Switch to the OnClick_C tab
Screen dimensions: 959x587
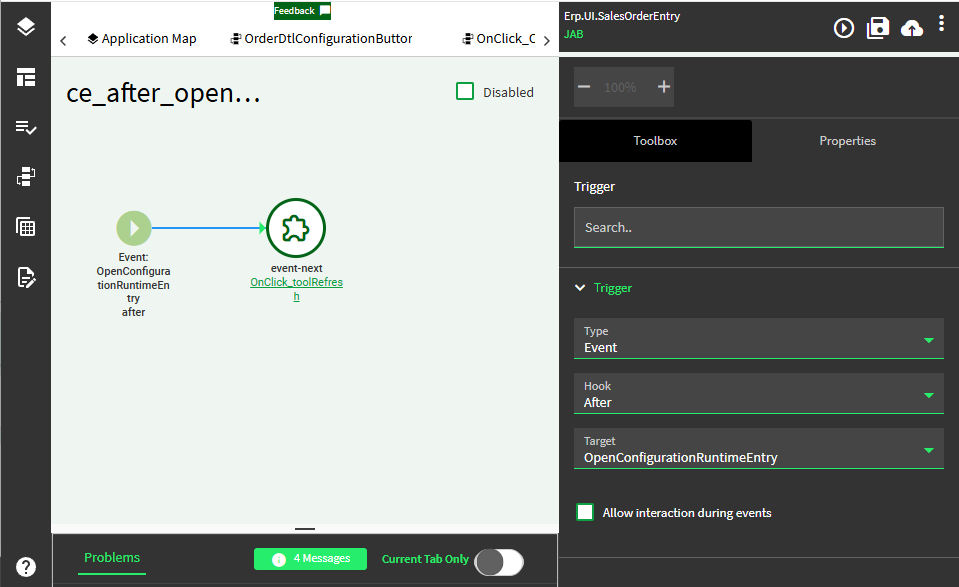(x=498, y=39)
